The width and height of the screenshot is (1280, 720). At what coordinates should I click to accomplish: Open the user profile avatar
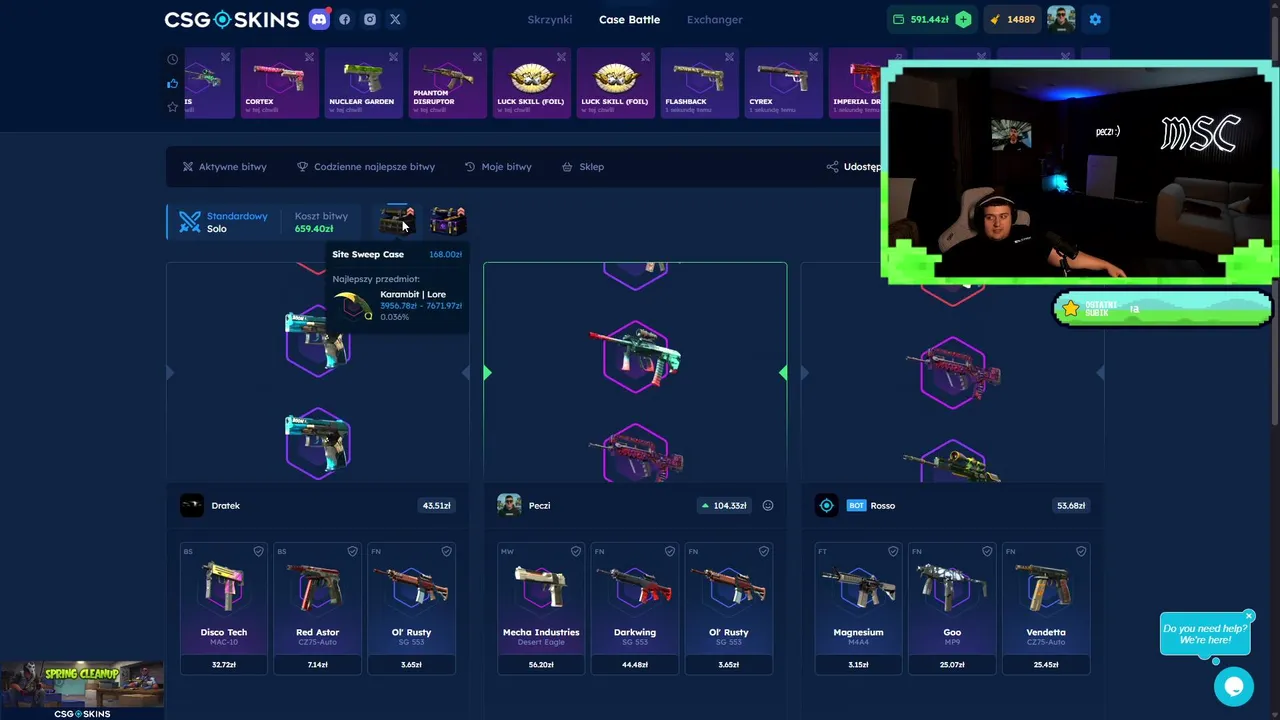(1061, 19)
